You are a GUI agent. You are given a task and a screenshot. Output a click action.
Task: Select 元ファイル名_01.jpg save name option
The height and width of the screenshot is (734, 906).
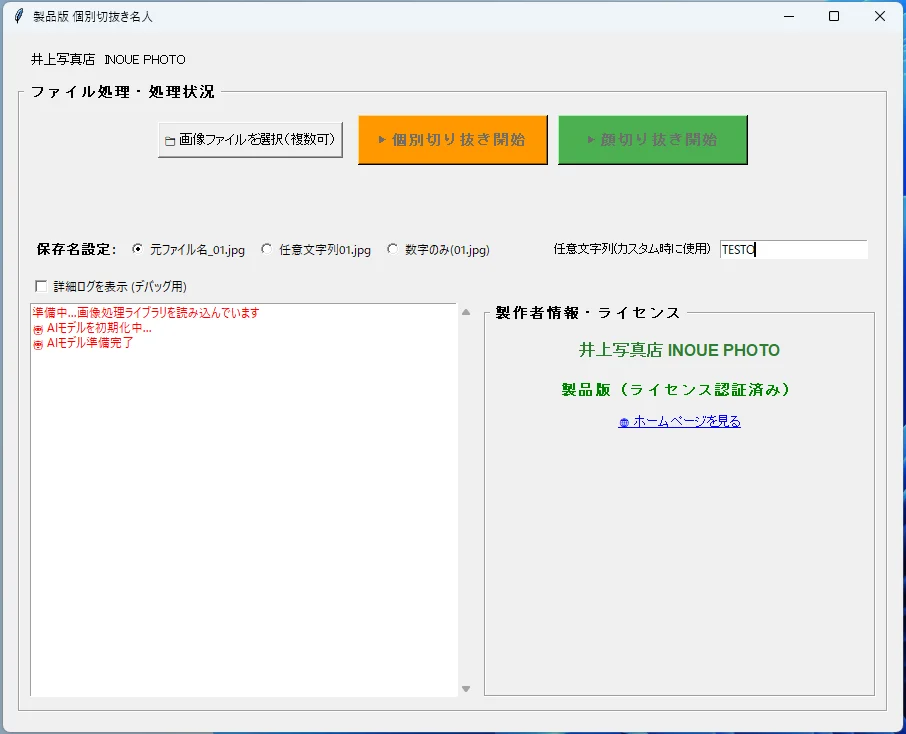188,250
